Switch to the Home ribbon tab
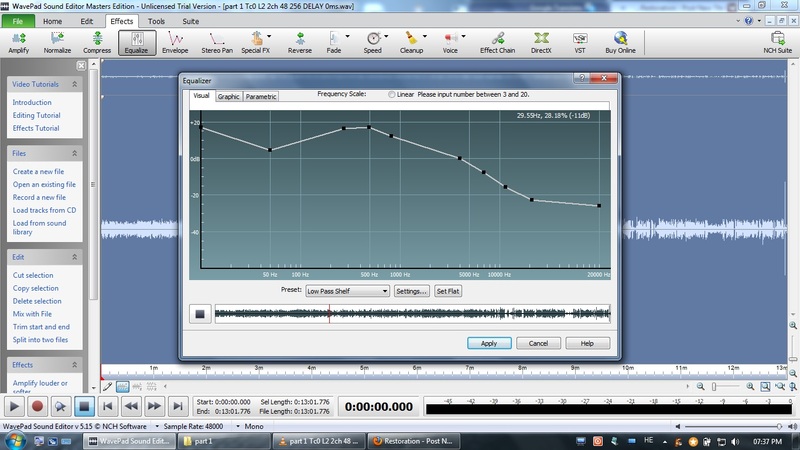Screen dimensions: 800x450 (x=53, y=21)
